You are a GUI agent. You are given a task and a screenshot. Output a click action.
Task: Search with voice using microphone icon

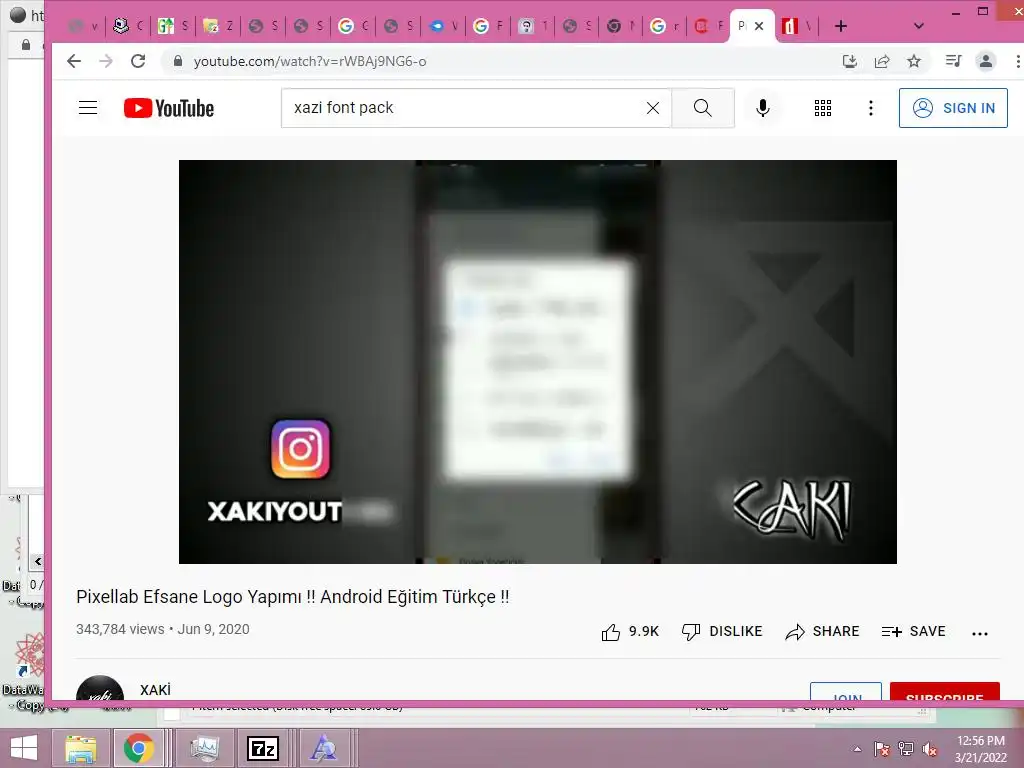pyautogui.click(x=762, y=108)
